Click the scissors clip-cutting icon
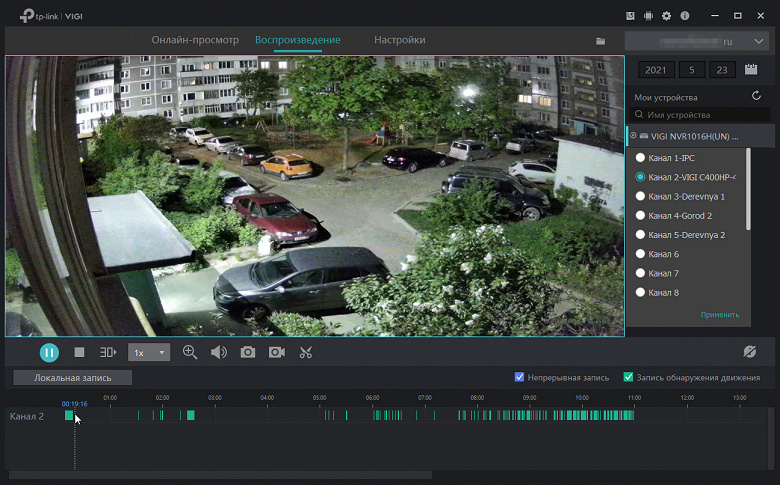Image resolution: width=780 pixels, height=485 pixels. click(x=306, y=352)
